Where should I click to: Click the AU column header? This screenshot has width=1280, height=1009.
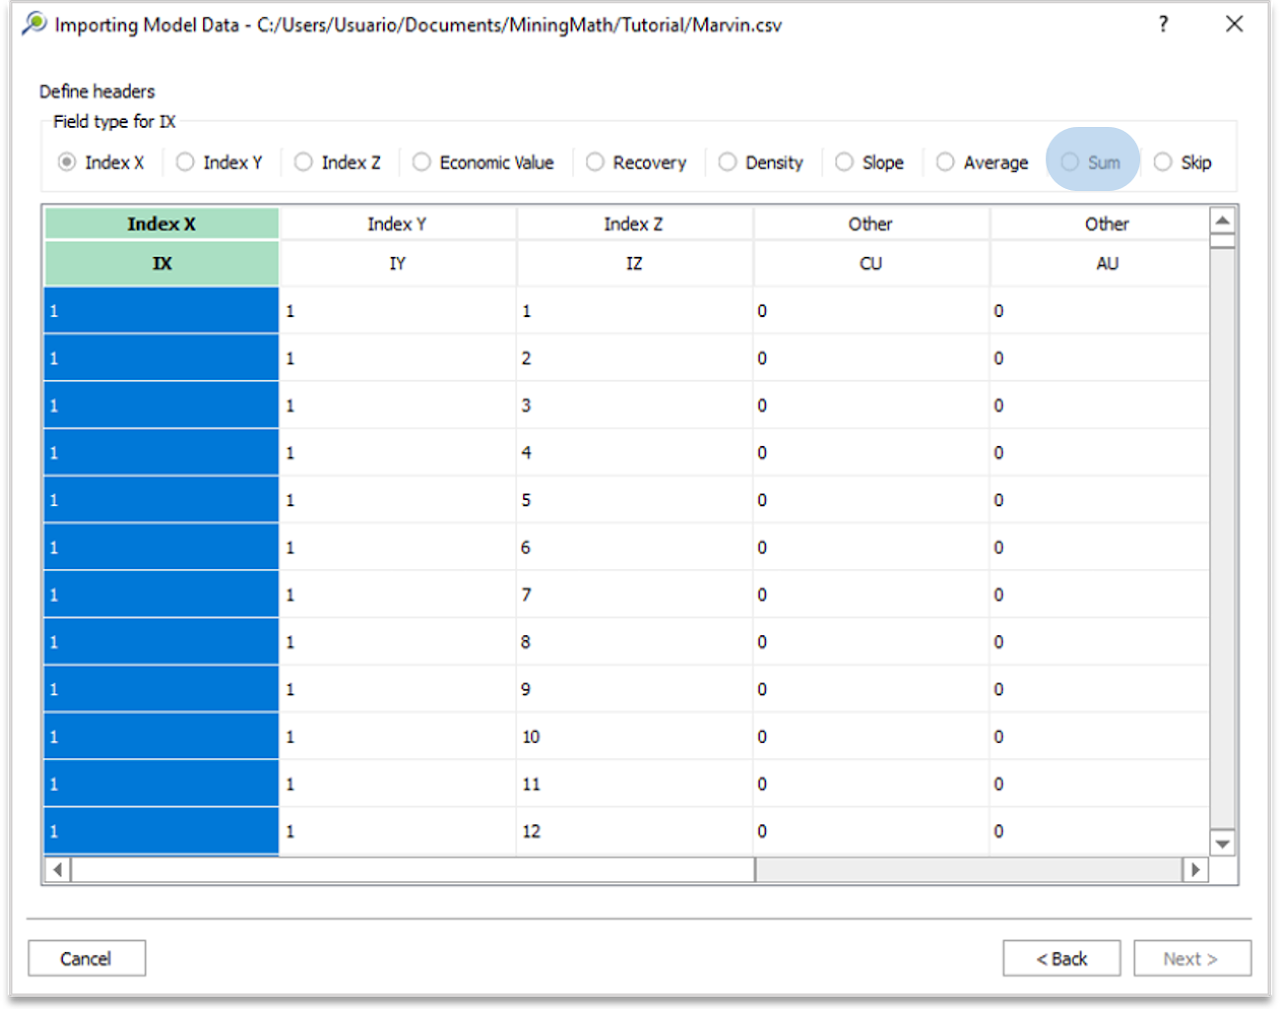(1107, 263)
